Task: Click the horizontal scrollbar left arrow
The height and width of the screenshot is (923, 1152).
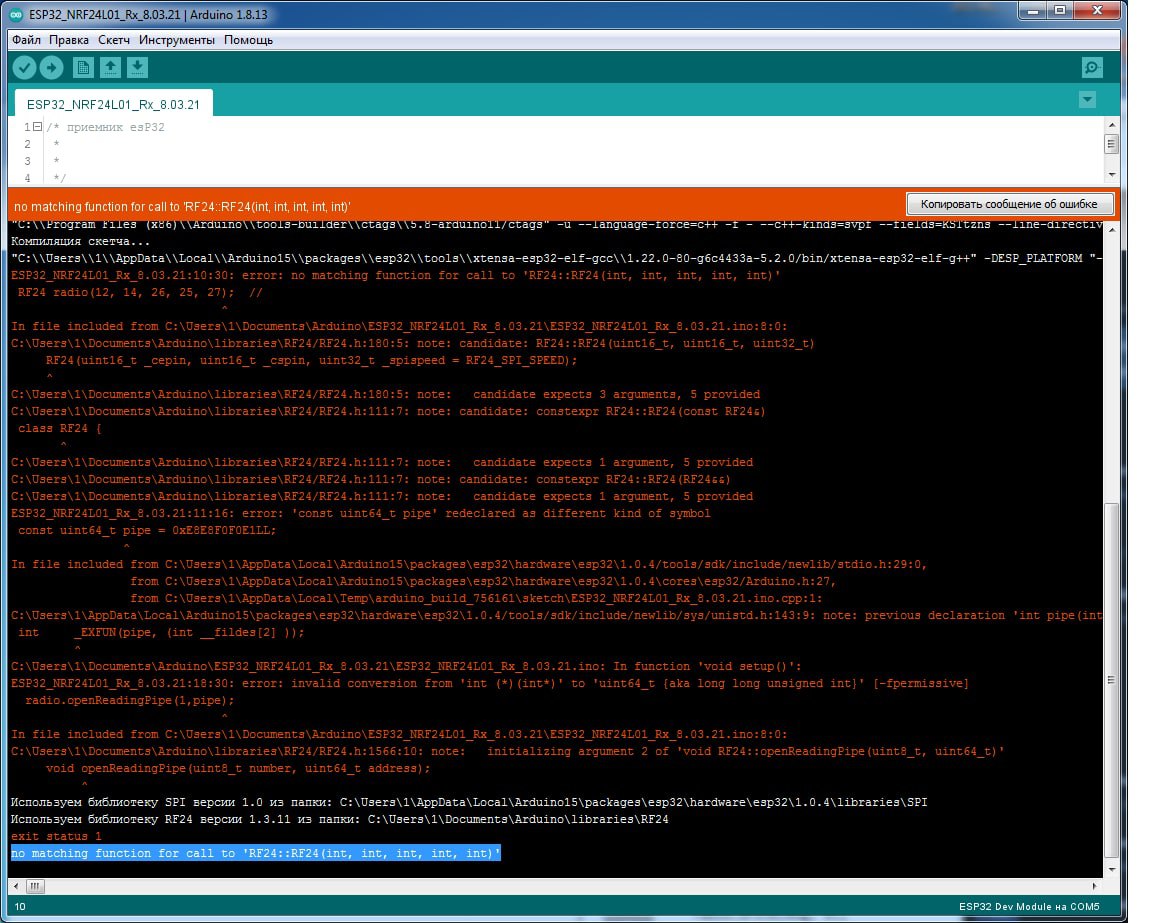Action: click(16, 886)
